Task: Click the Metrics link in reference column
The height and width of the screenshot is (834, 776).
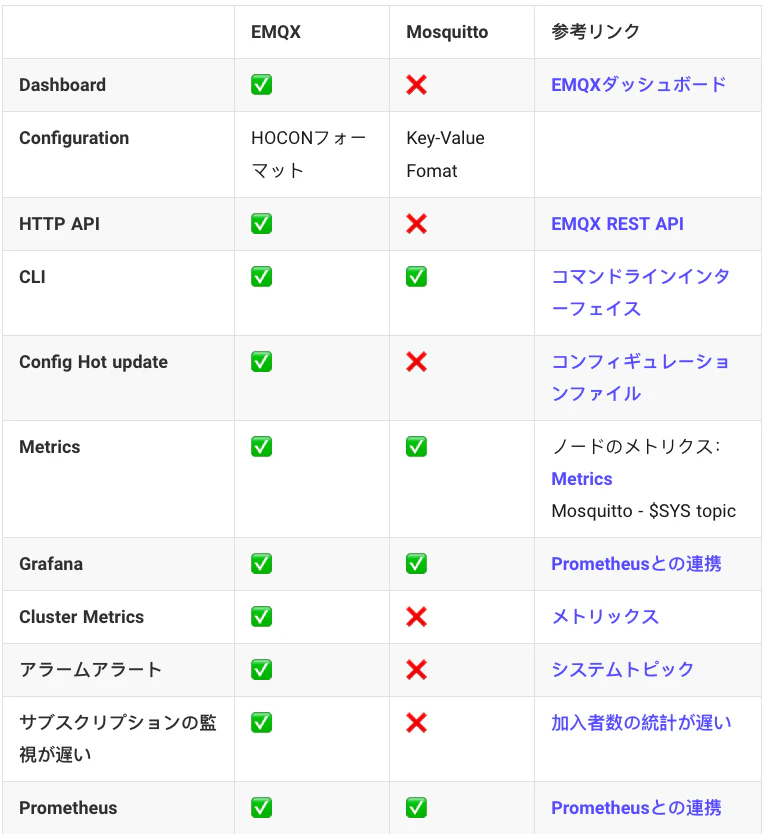Action: pyautogui.click(x=581, y=479)
